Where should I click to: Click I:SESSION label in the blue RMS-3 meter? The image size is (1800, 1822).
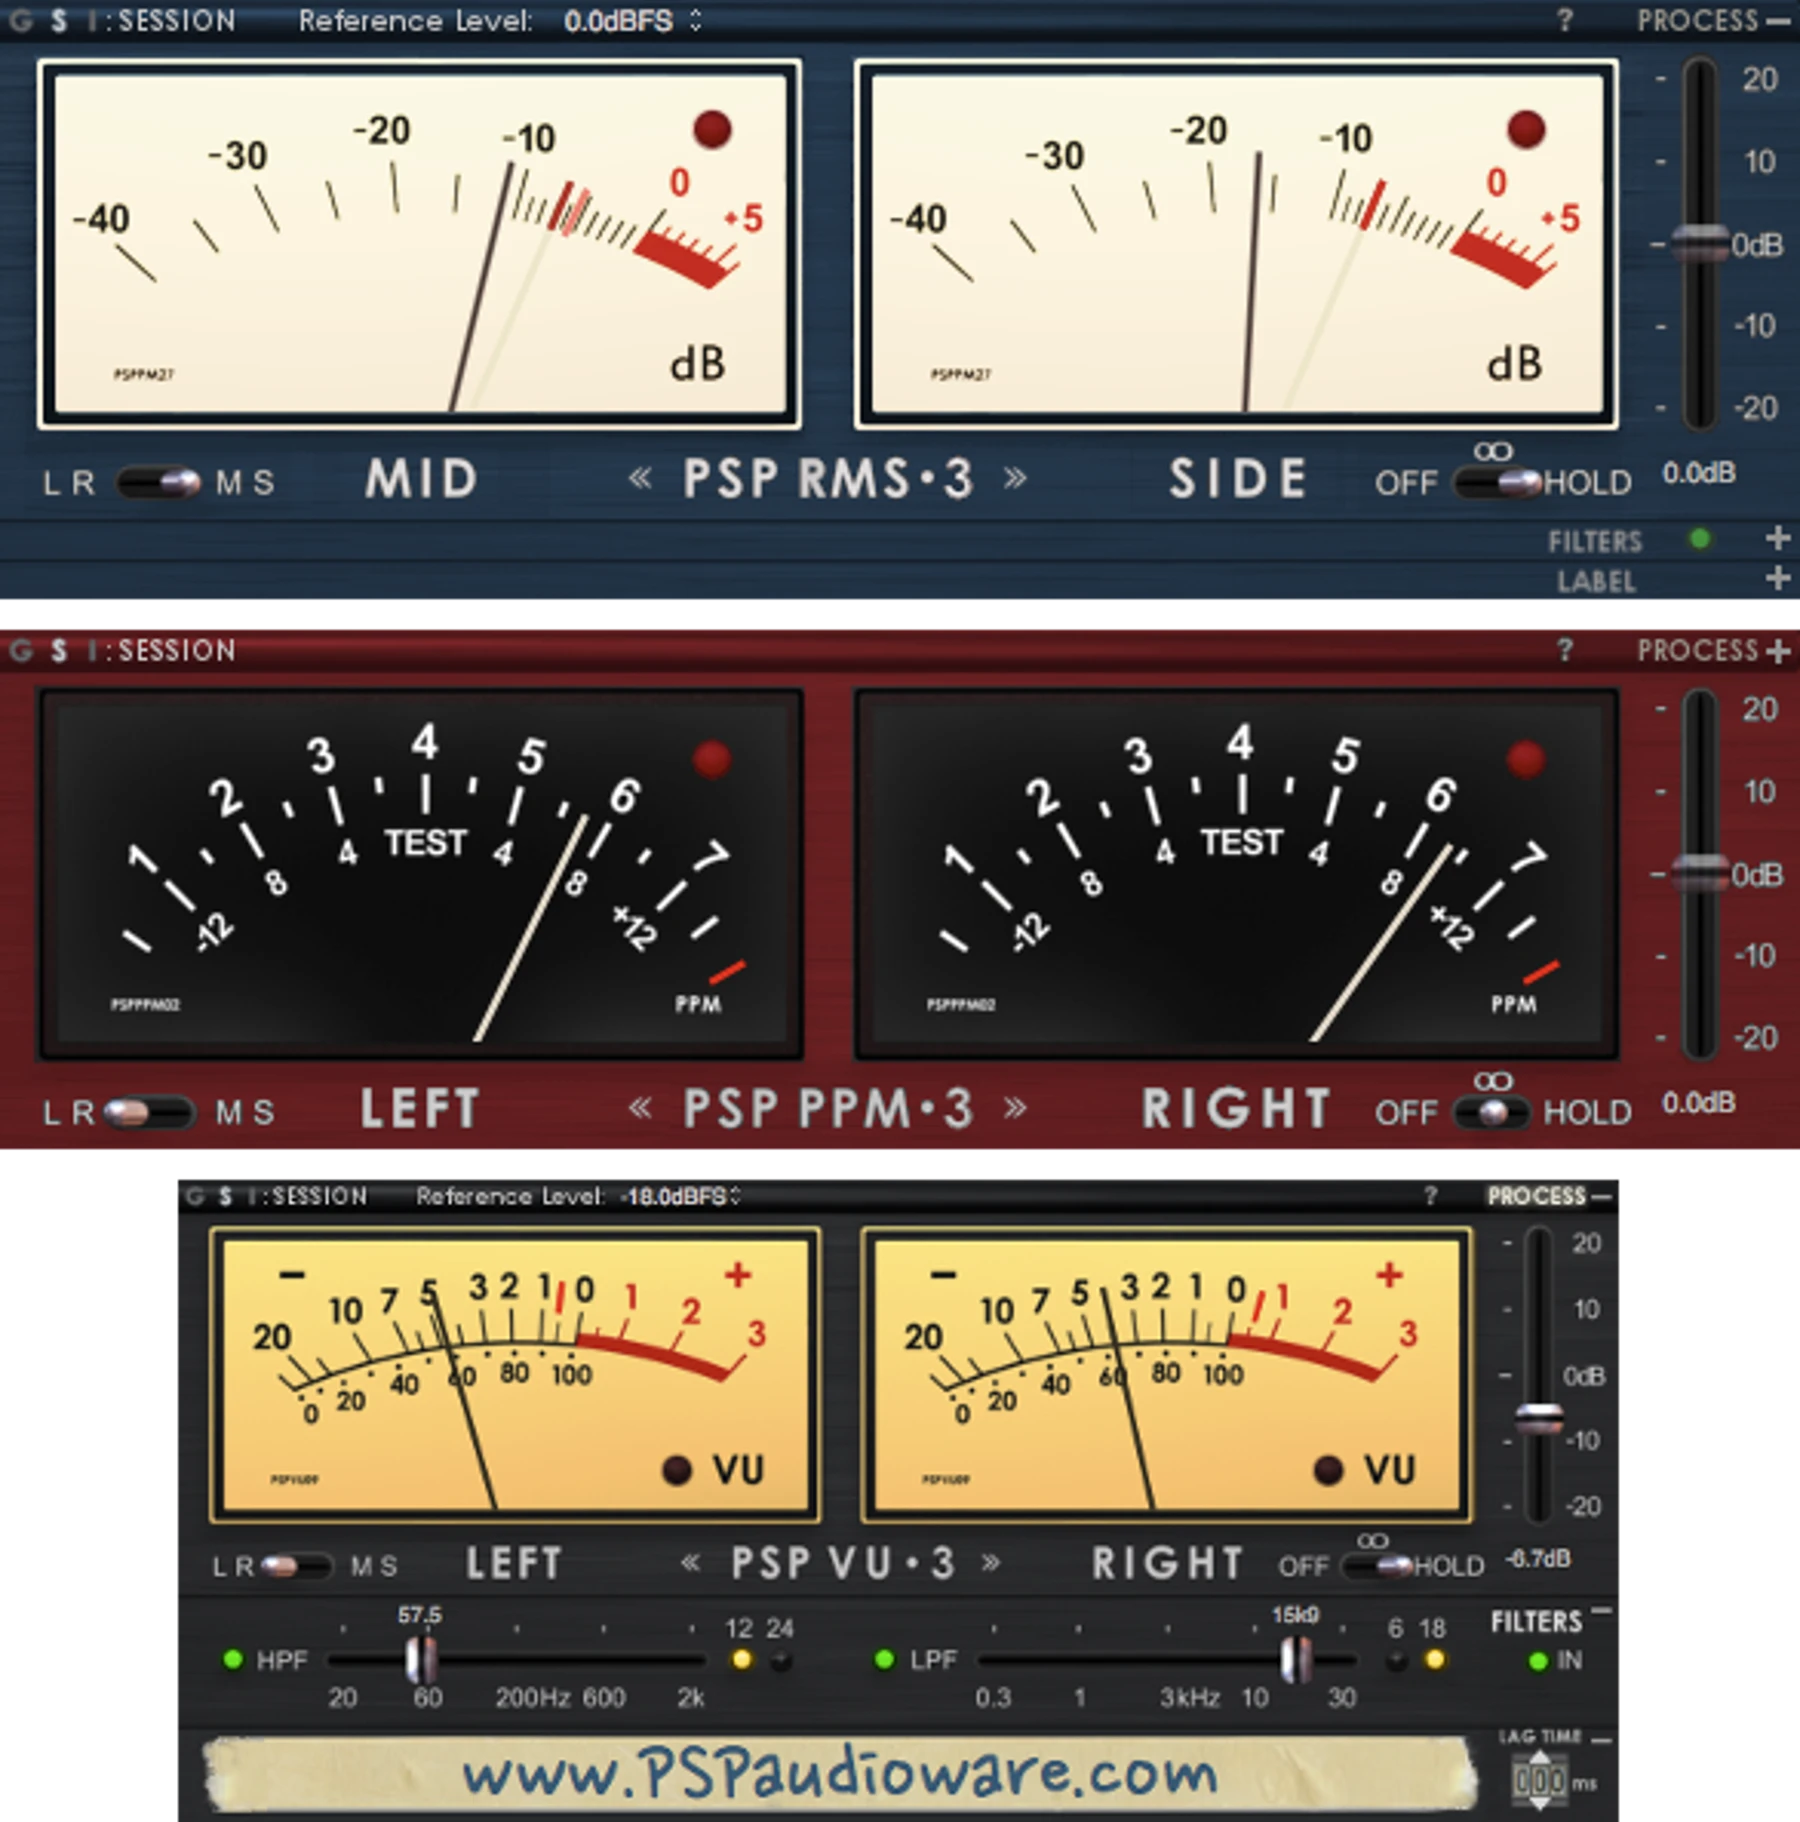point(163,20)
